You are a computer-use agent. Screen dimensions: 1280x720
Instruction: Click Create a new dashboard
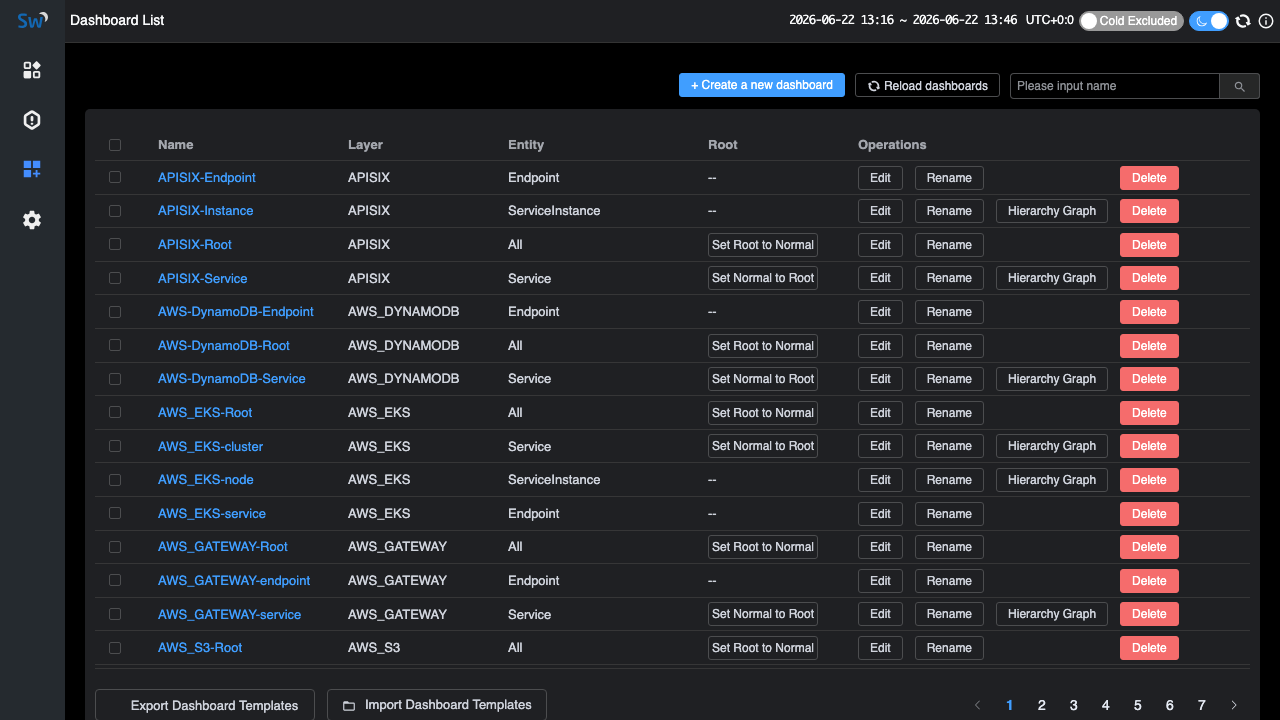tap(762, 85)
